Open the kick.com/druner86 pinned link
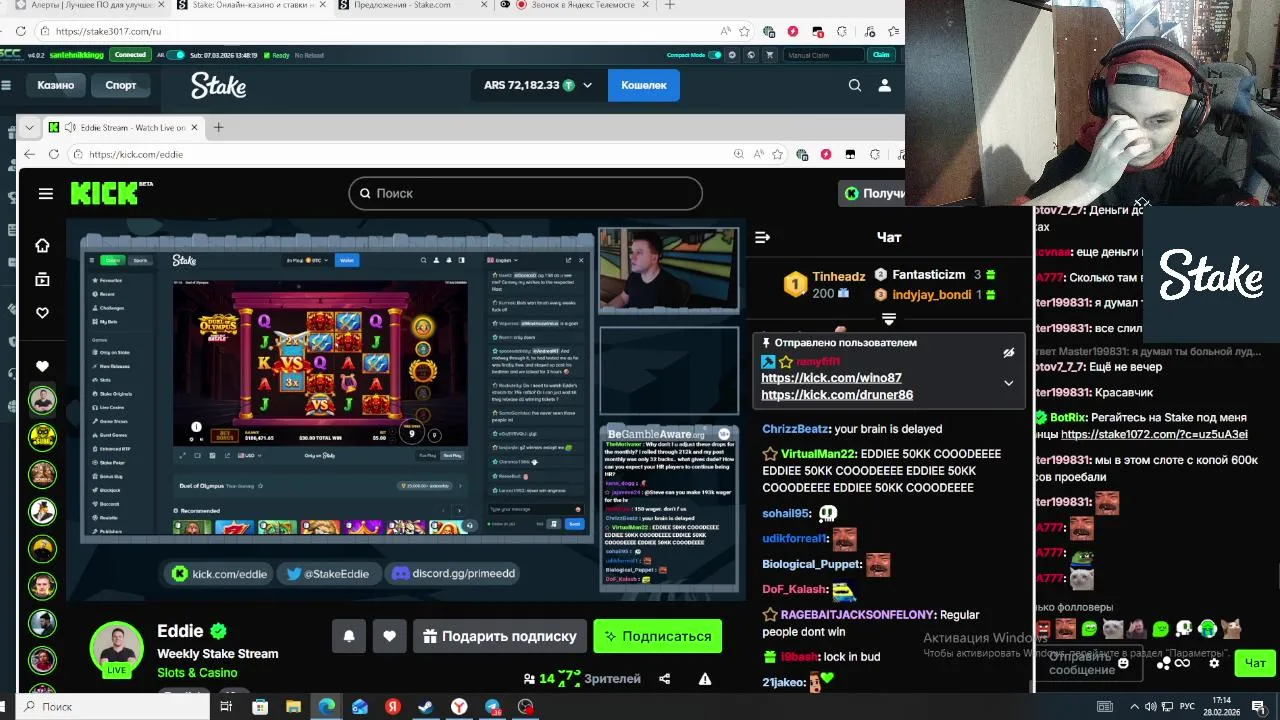 (x=837, y=395)
